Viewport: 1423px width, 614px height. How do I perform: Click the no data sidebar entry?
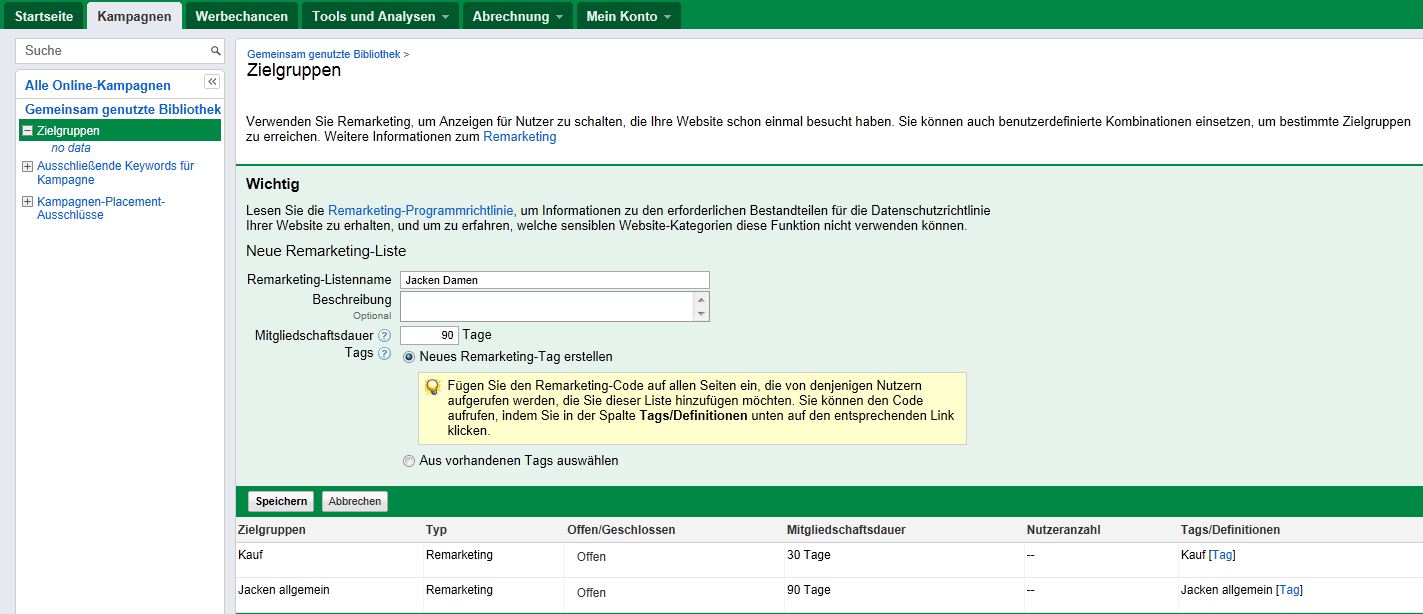(71, 148)
